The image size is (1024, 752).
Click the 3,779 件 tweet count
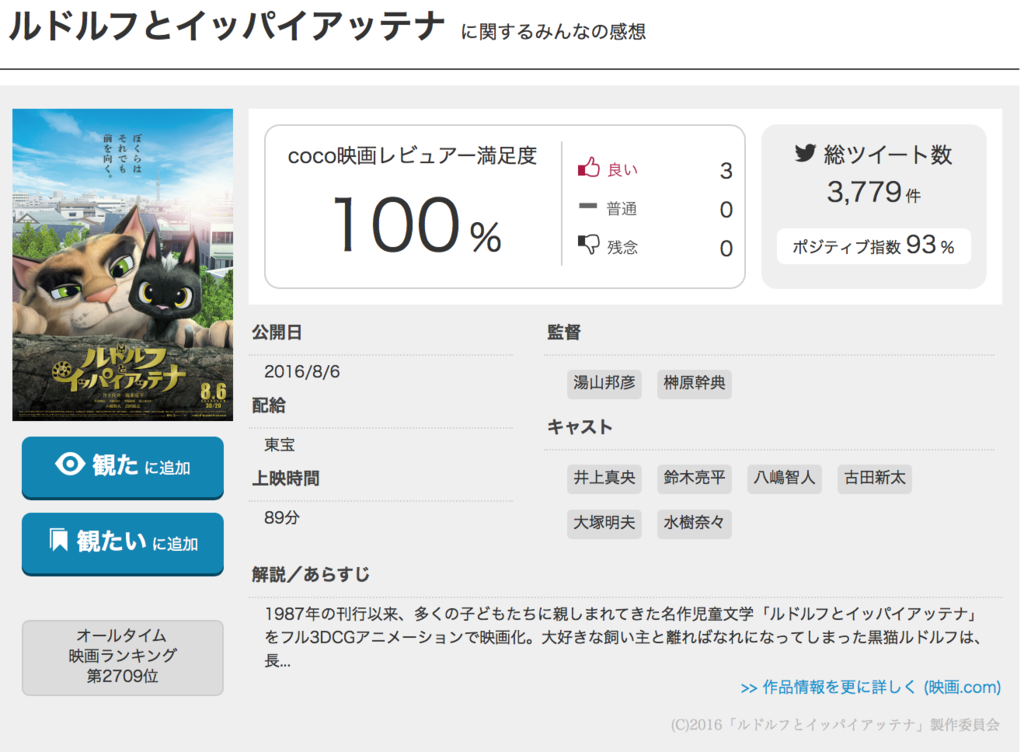(873, 193)
